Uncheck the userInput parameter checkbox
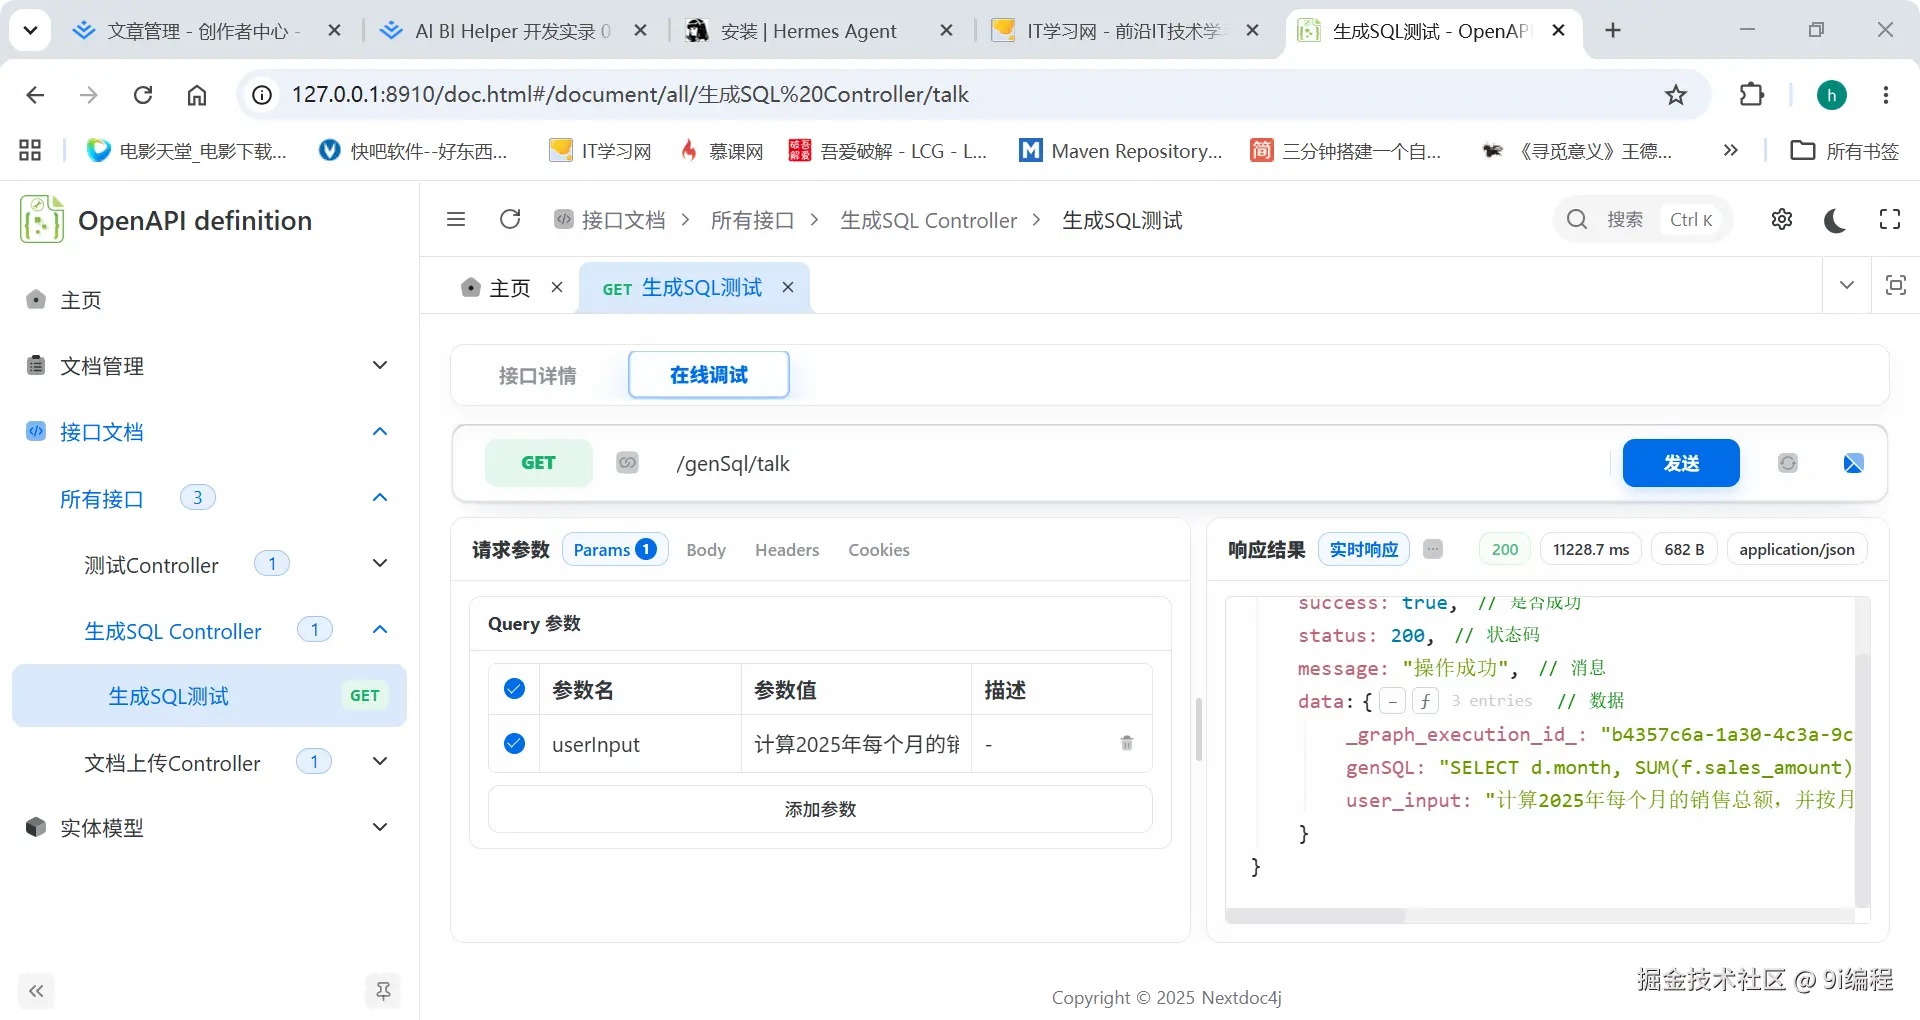 pos(514,743)
